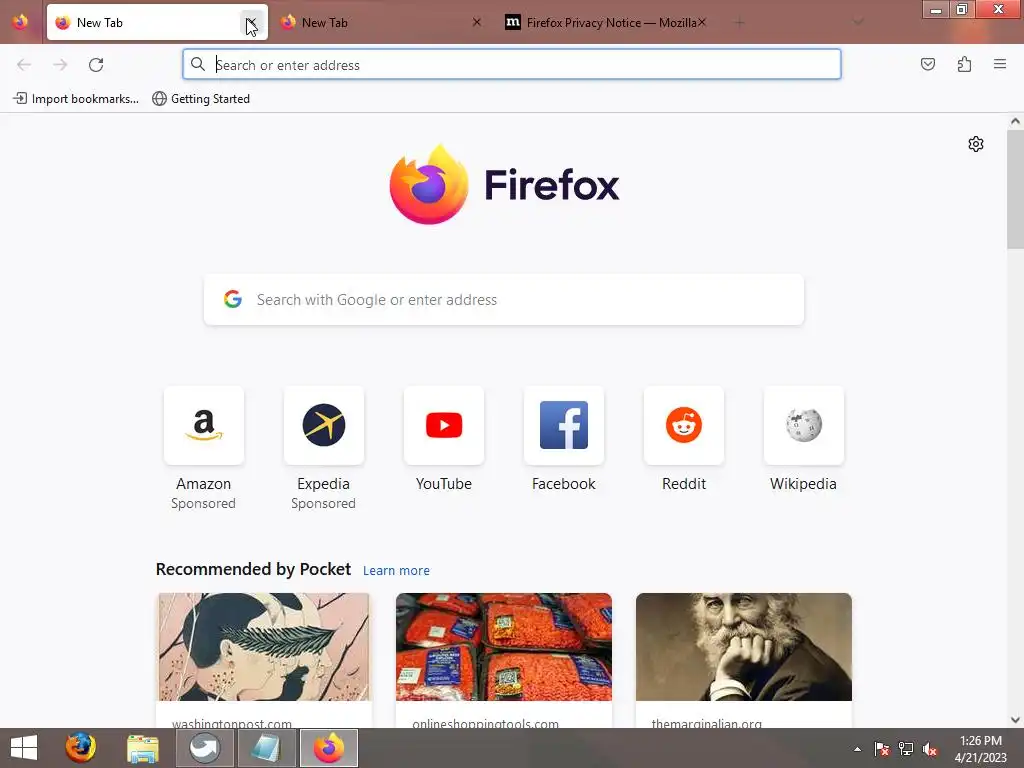
Task: Show hidden tray icons arrow
Action: tap(857, 749)
